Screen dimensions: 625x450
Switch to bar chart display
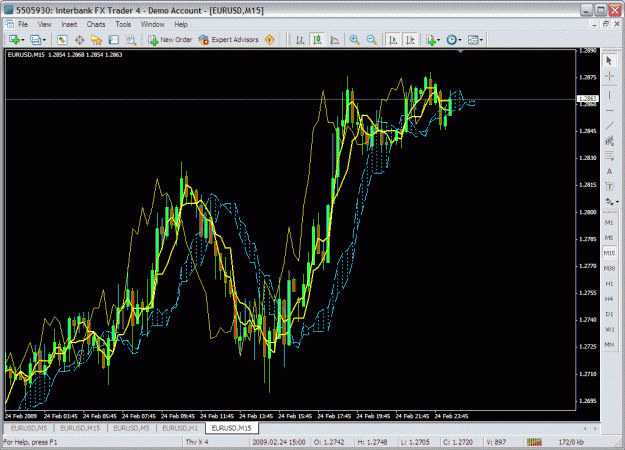[301, 40]
